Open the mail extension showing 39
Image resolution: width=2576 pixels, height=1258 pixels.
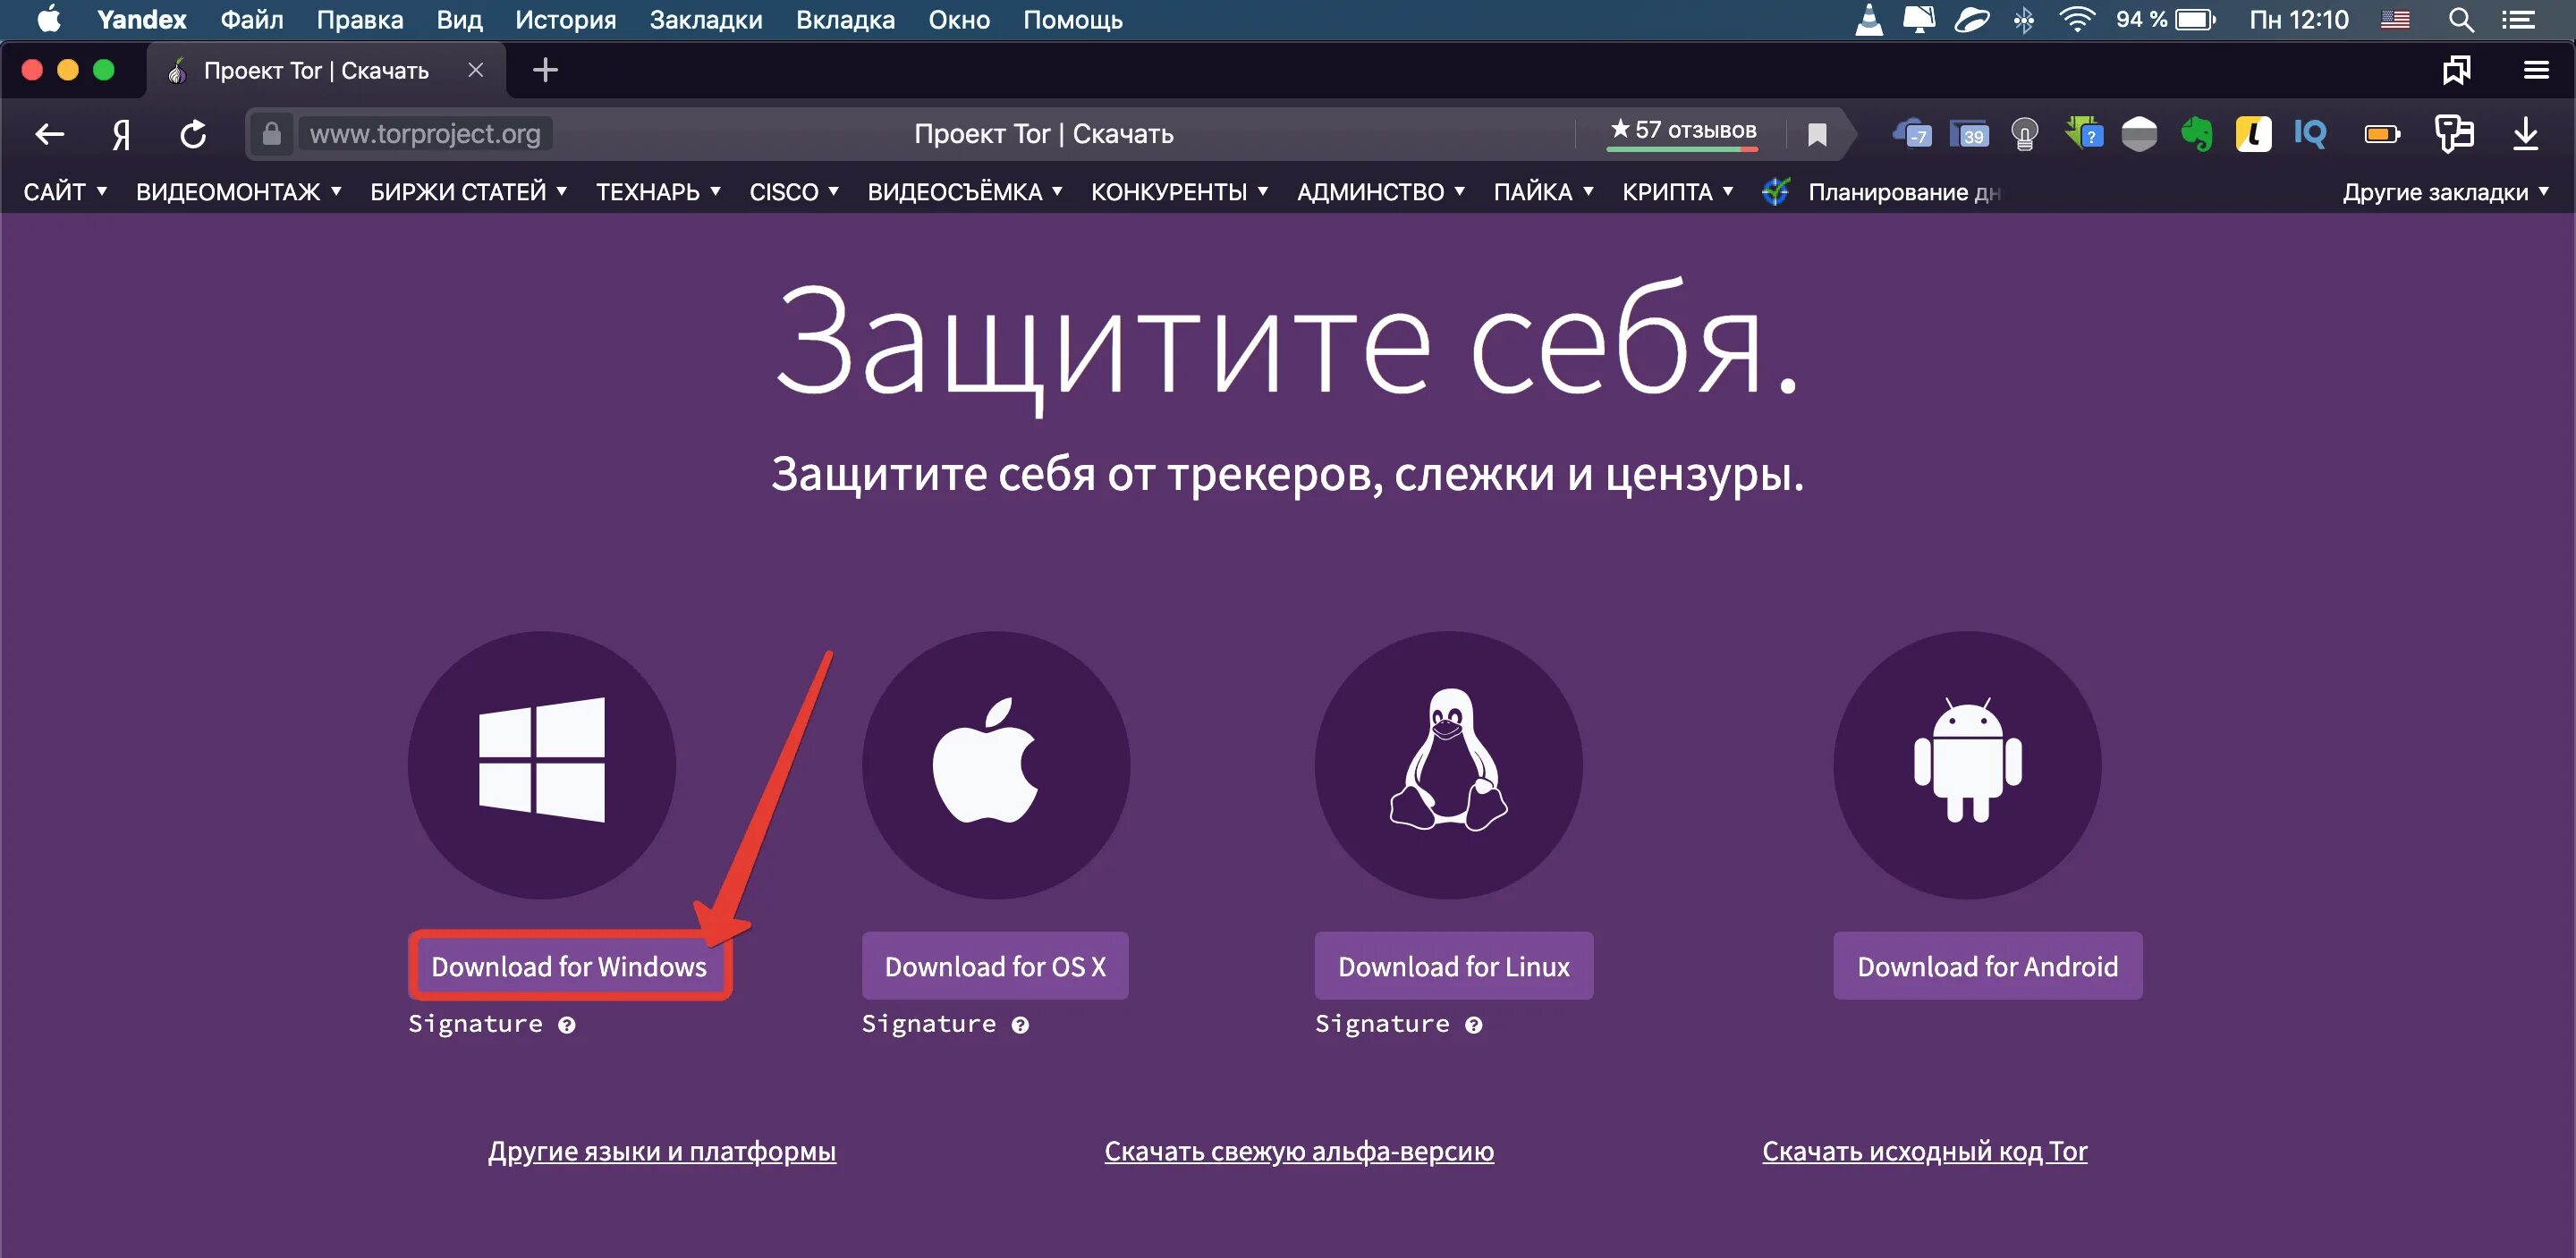point(1968,134)
